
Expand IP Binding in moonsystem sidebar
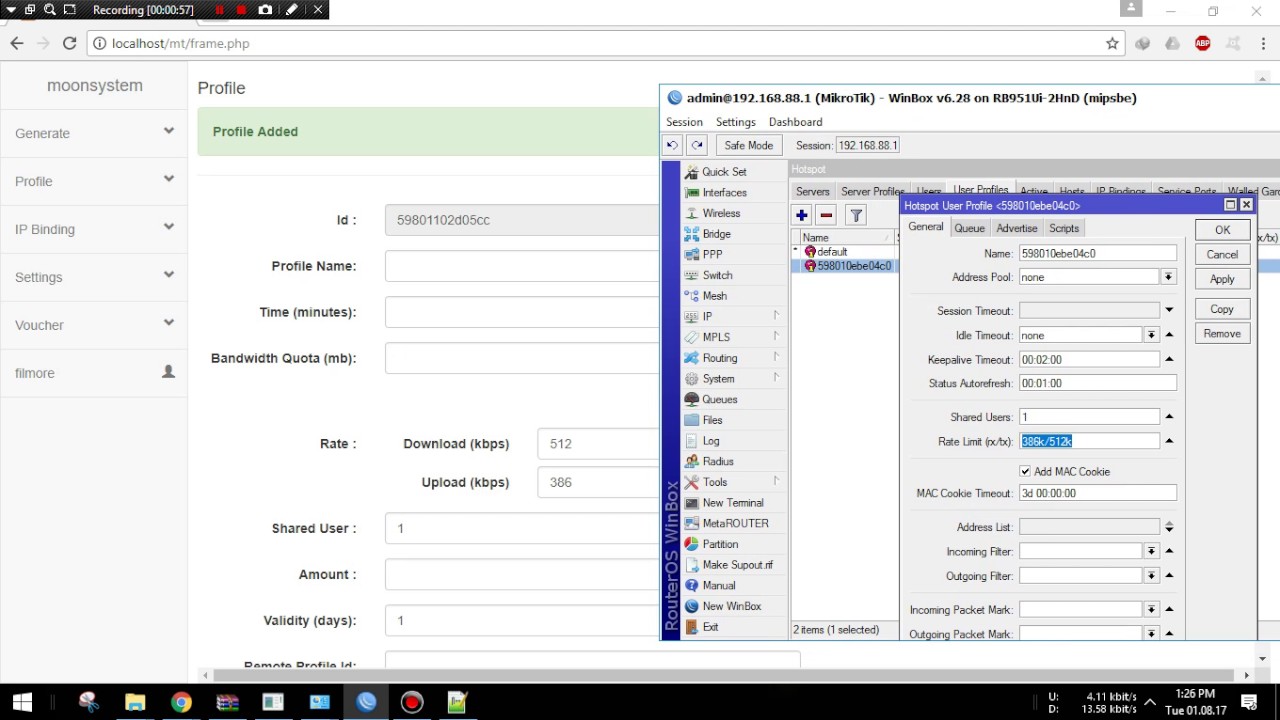point(94,229)
